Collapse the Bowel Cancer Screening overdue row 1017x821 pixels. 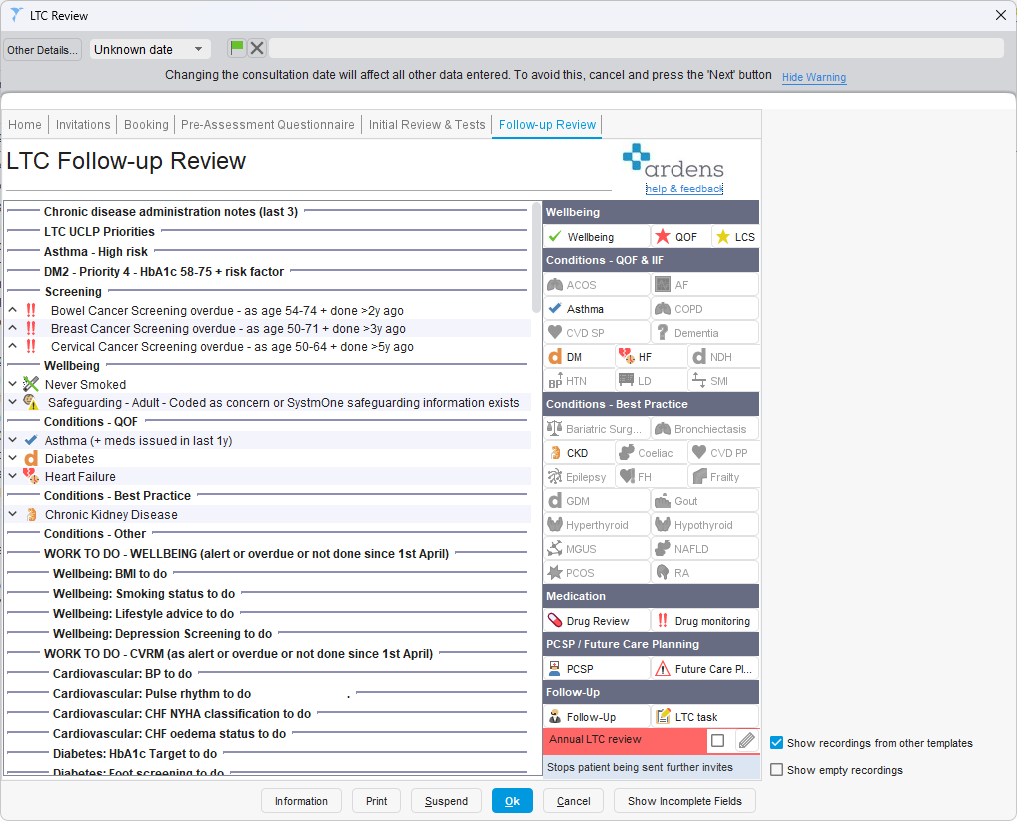click(12, 311)
